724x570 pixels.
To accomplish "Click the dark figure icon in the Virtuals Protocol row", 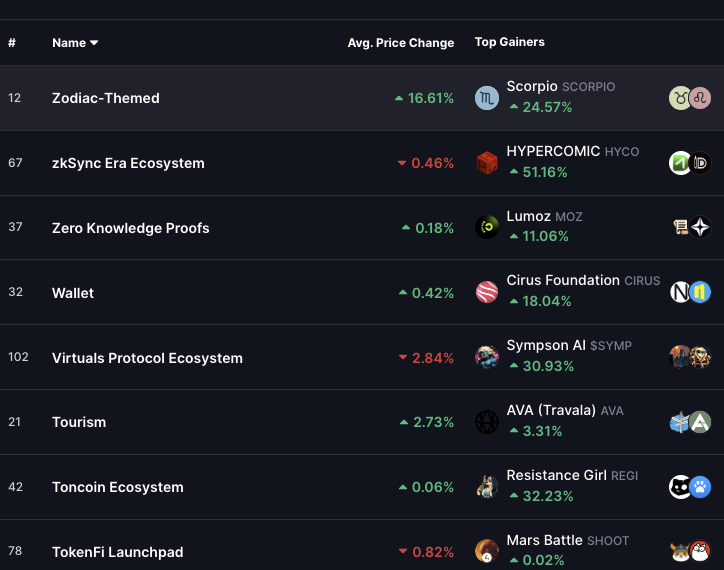I will [680, 357].
